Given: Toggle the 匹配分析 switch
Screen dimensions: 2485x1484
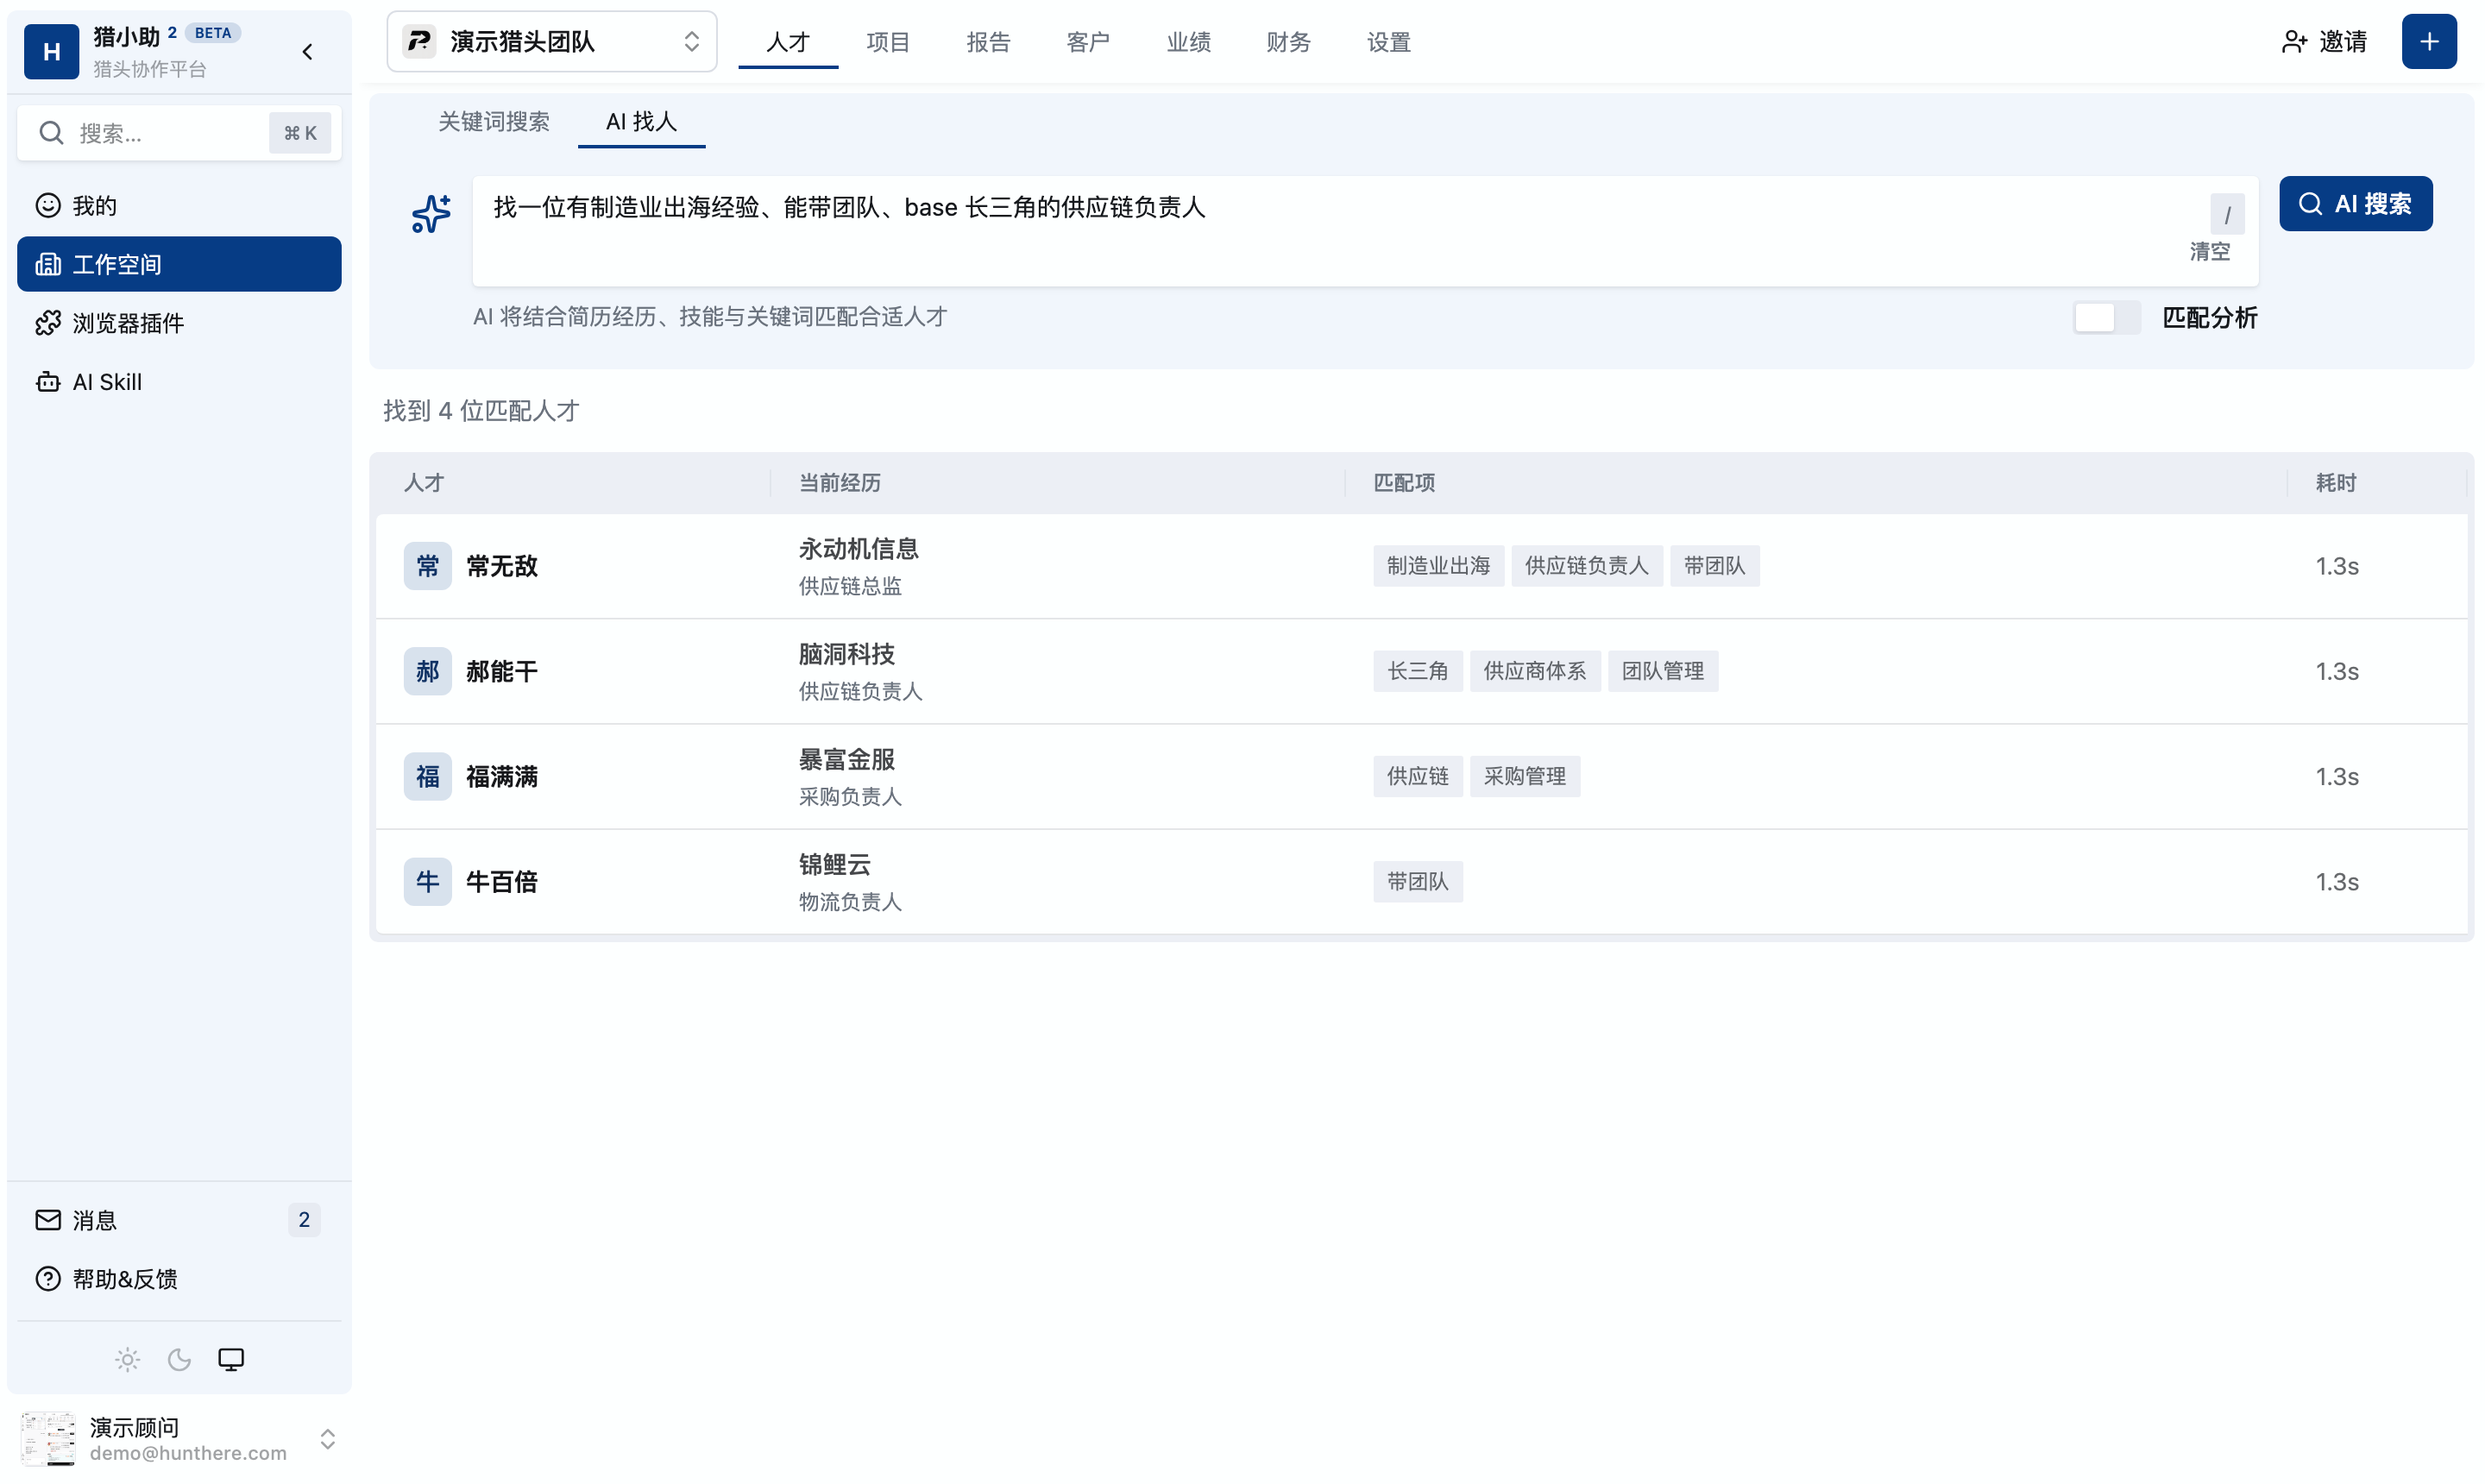Looking at the screenshot, I should click(2106, 317).
